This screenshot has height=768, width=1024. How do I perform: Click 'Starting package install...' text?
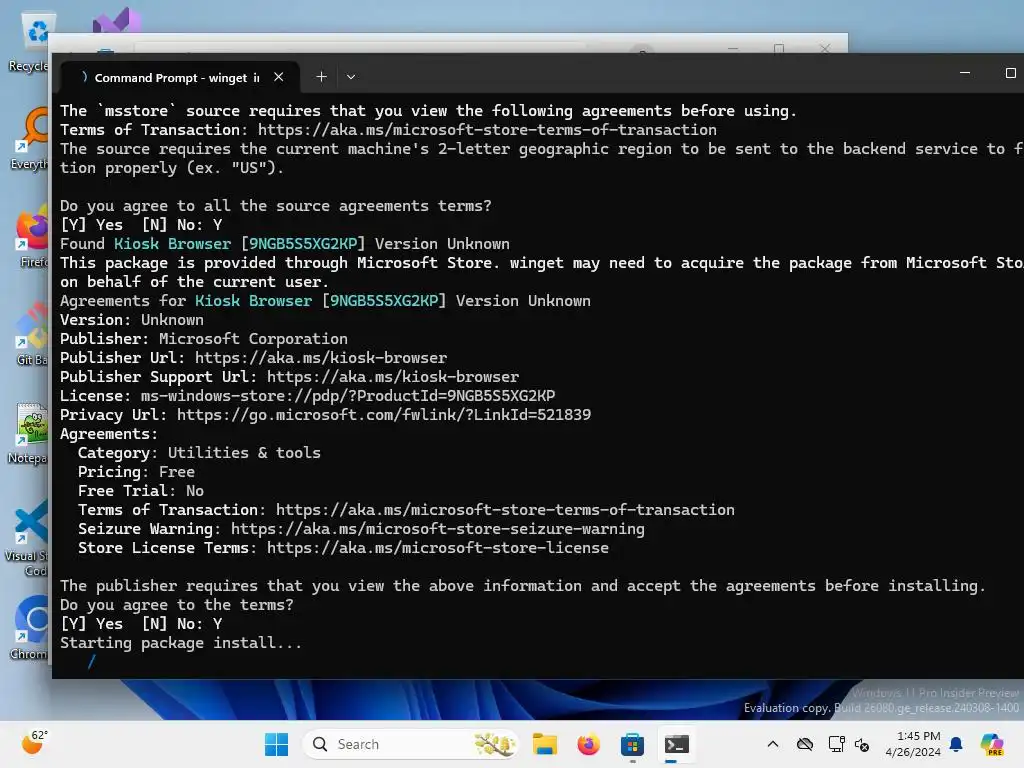[x=181, y=643]
